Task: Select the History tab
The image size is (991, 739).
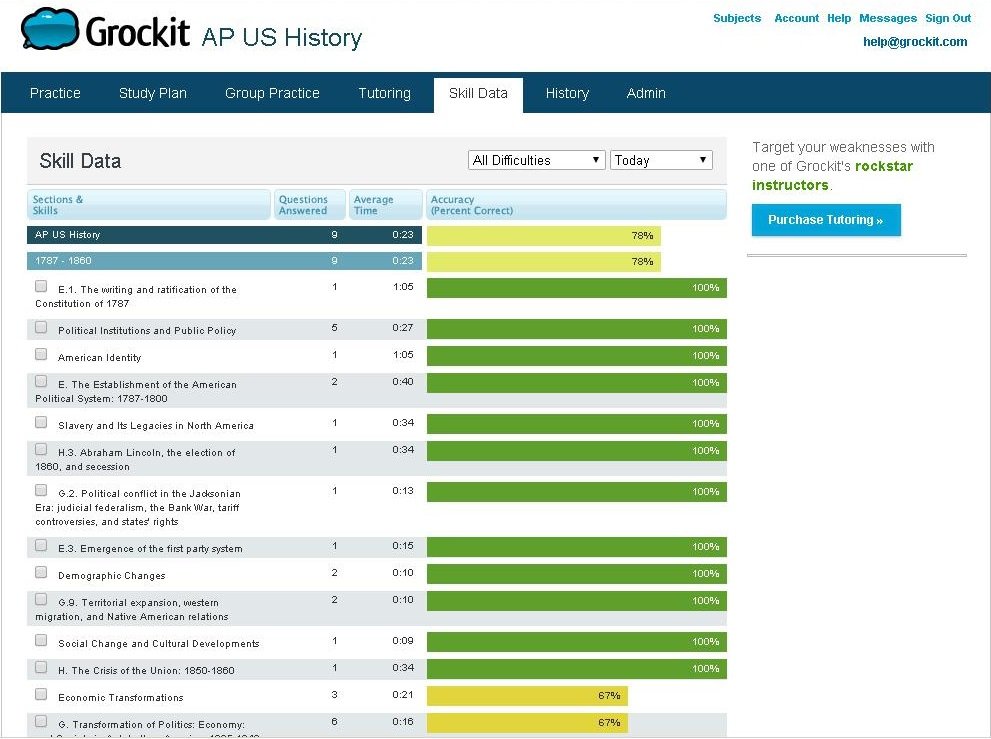Action: 567,93
